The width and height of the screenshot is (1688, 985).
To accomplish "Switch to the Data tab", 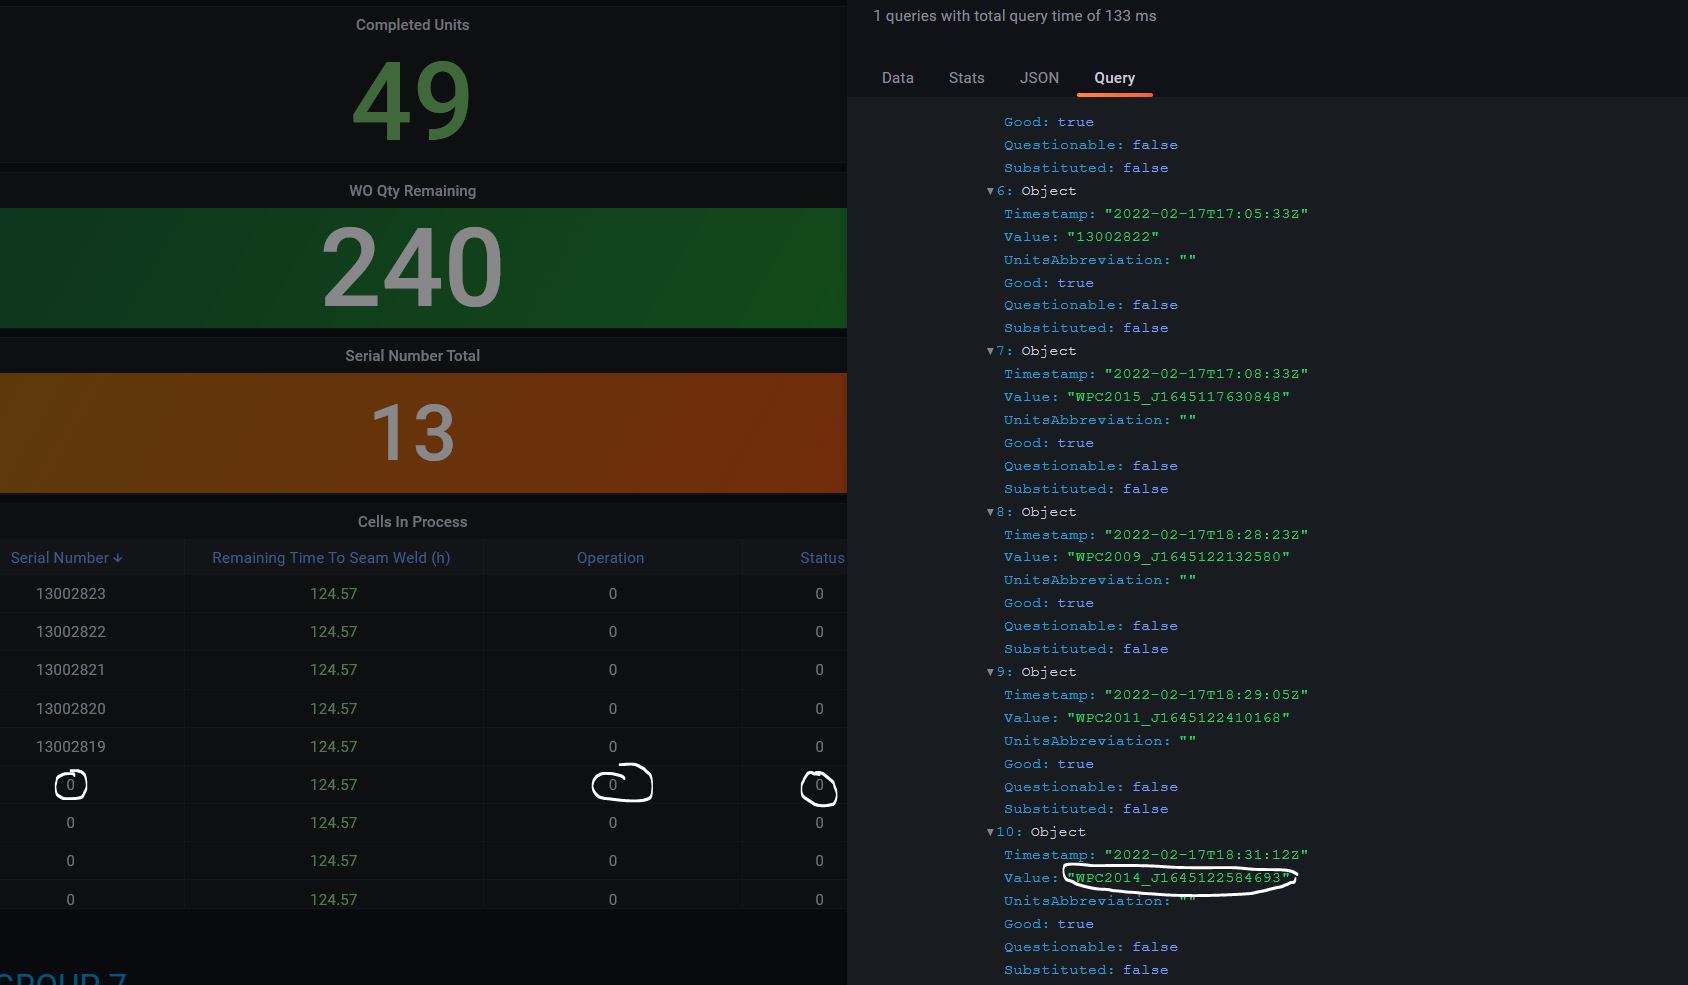I will 897,78.
